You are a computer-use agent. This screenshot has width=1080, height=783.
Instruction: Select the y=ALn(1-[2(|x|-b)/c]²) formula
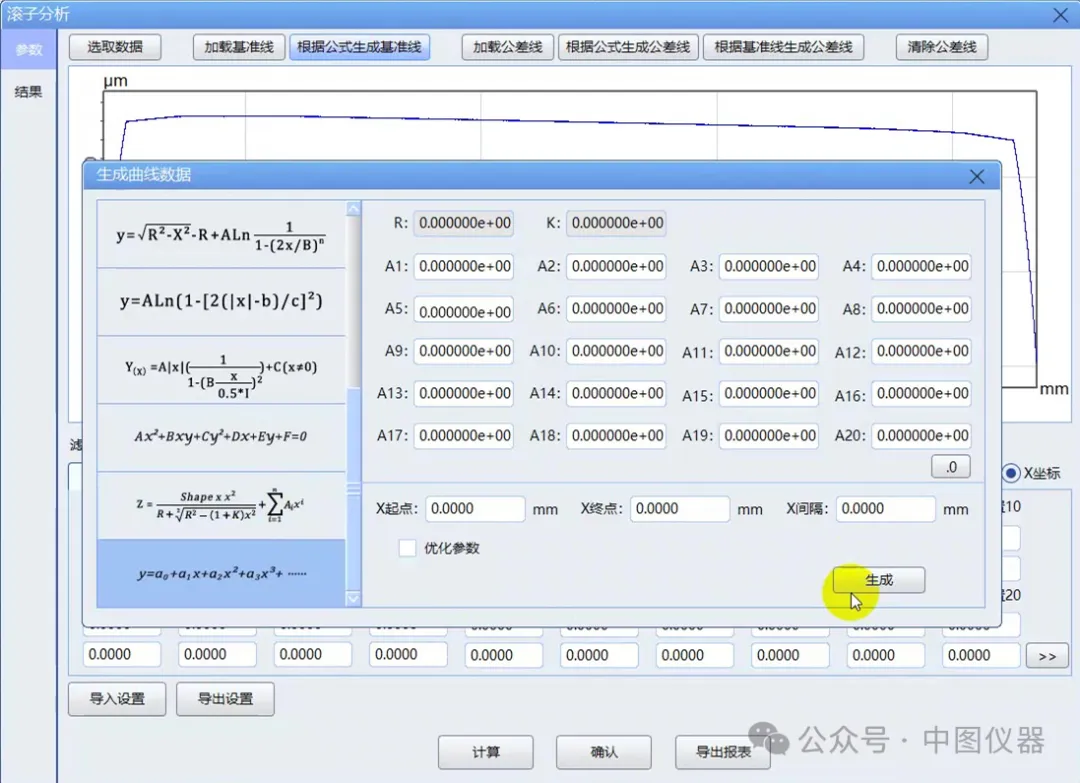point(221,302)
